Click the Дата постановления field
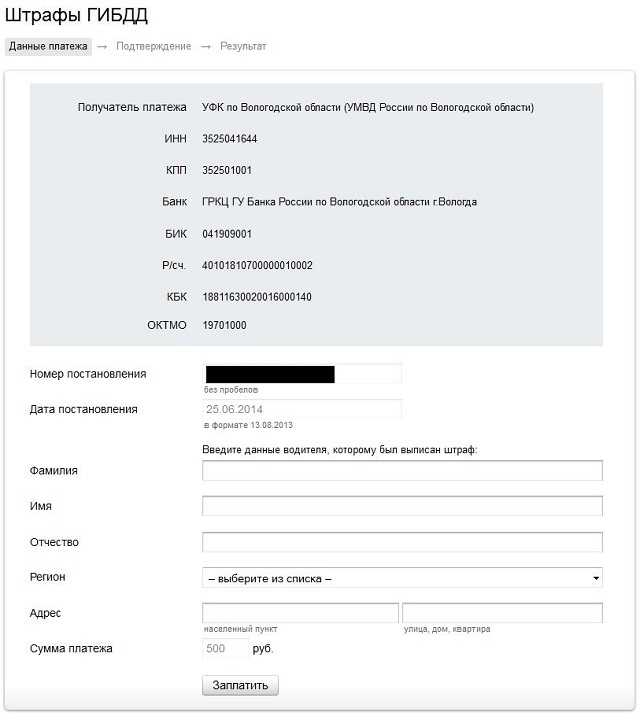Image resolution: width=640 pixels, height=716 pixels. pyautogui.click(x=301, y=409)
